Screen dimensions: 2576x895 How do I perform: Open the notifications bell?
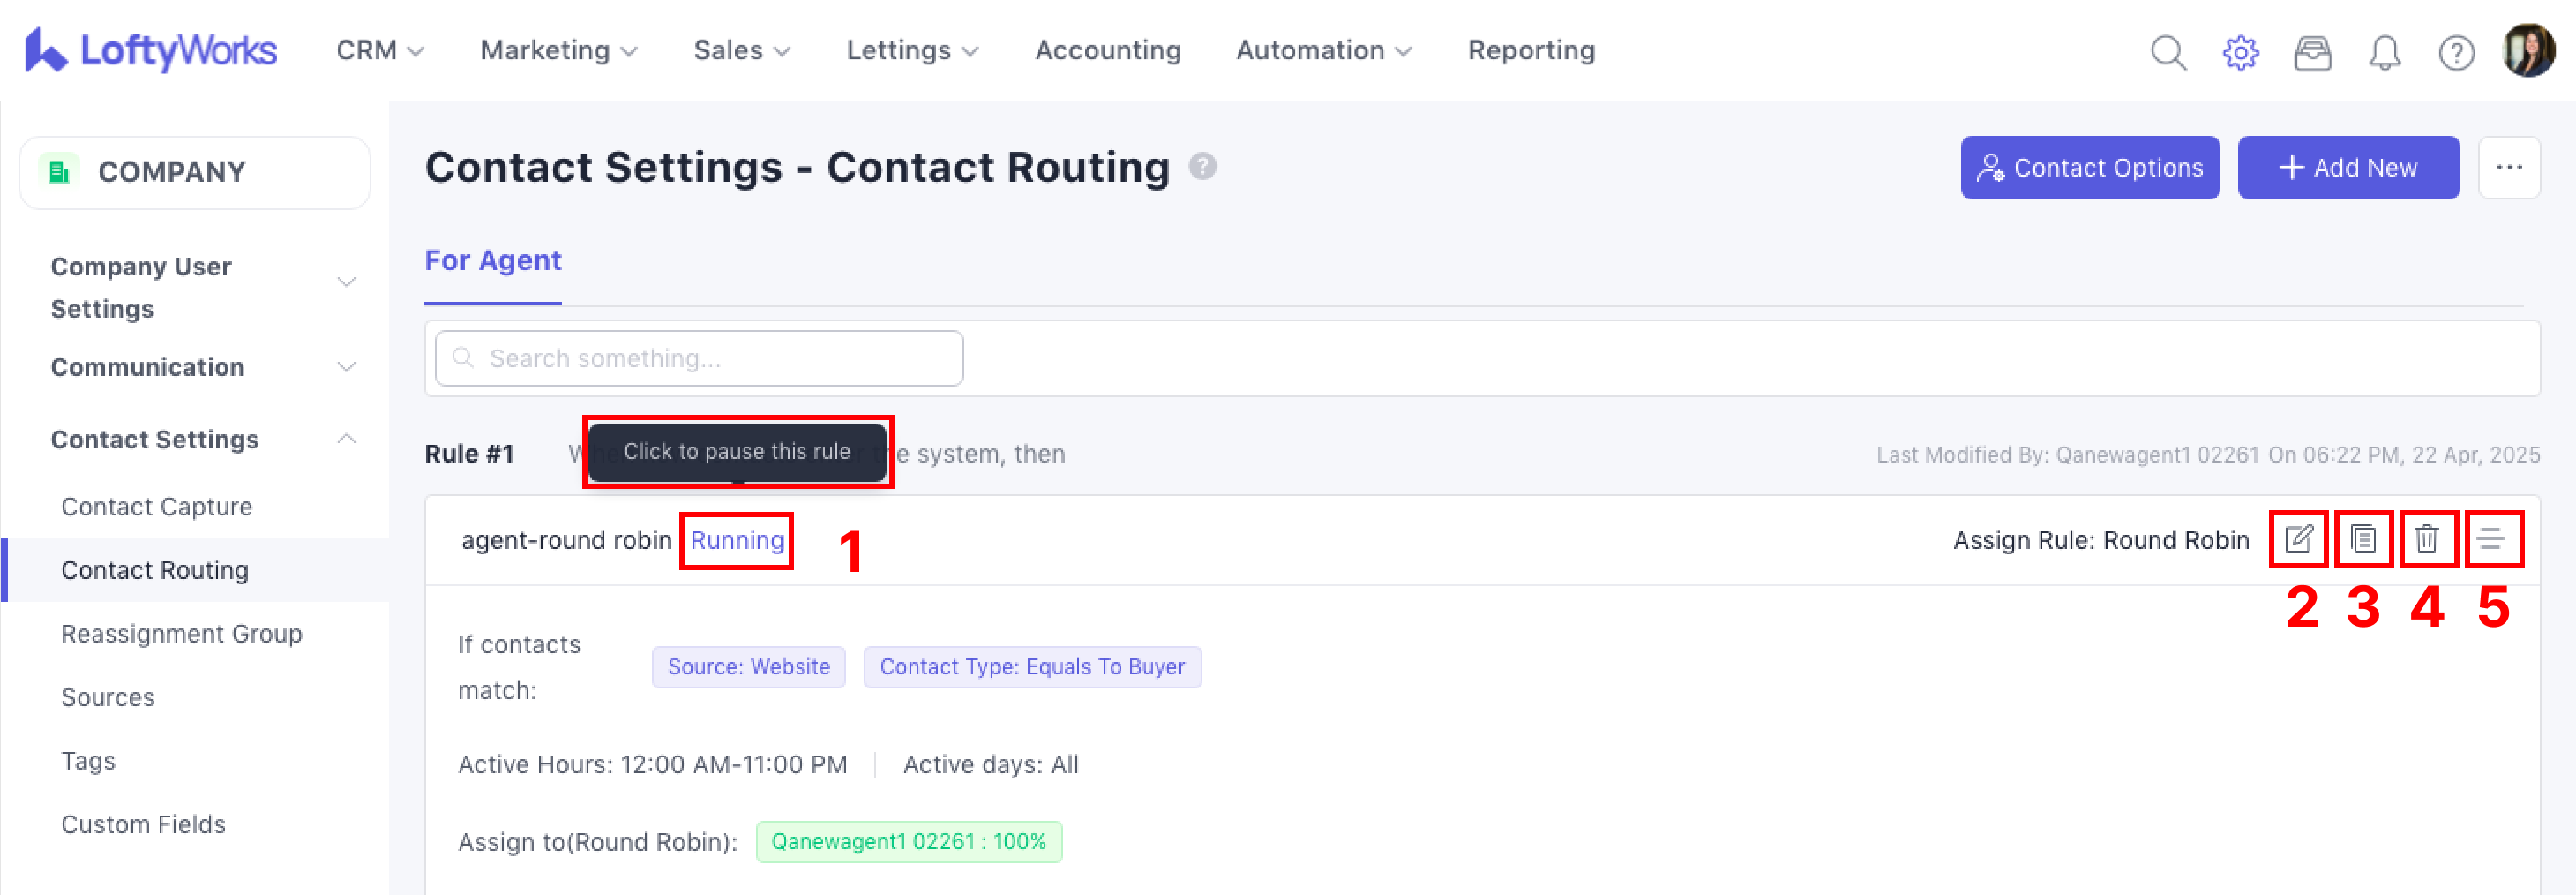pos(2384,52)
